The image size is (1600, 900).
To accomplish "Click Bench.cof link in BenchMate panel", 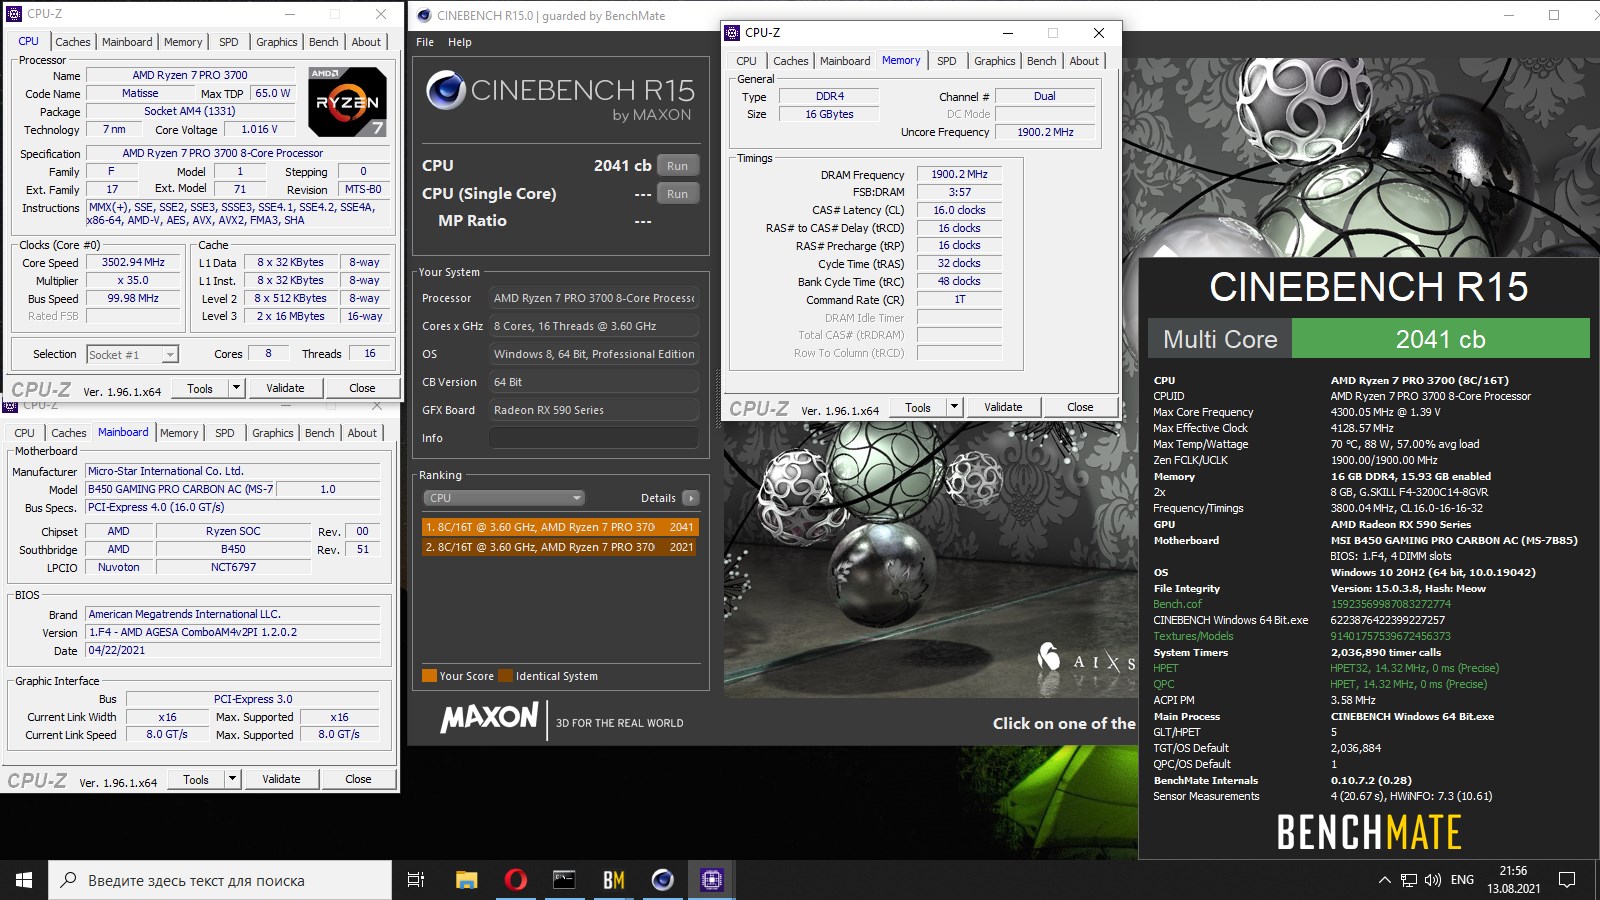I will pos(1177,604).
